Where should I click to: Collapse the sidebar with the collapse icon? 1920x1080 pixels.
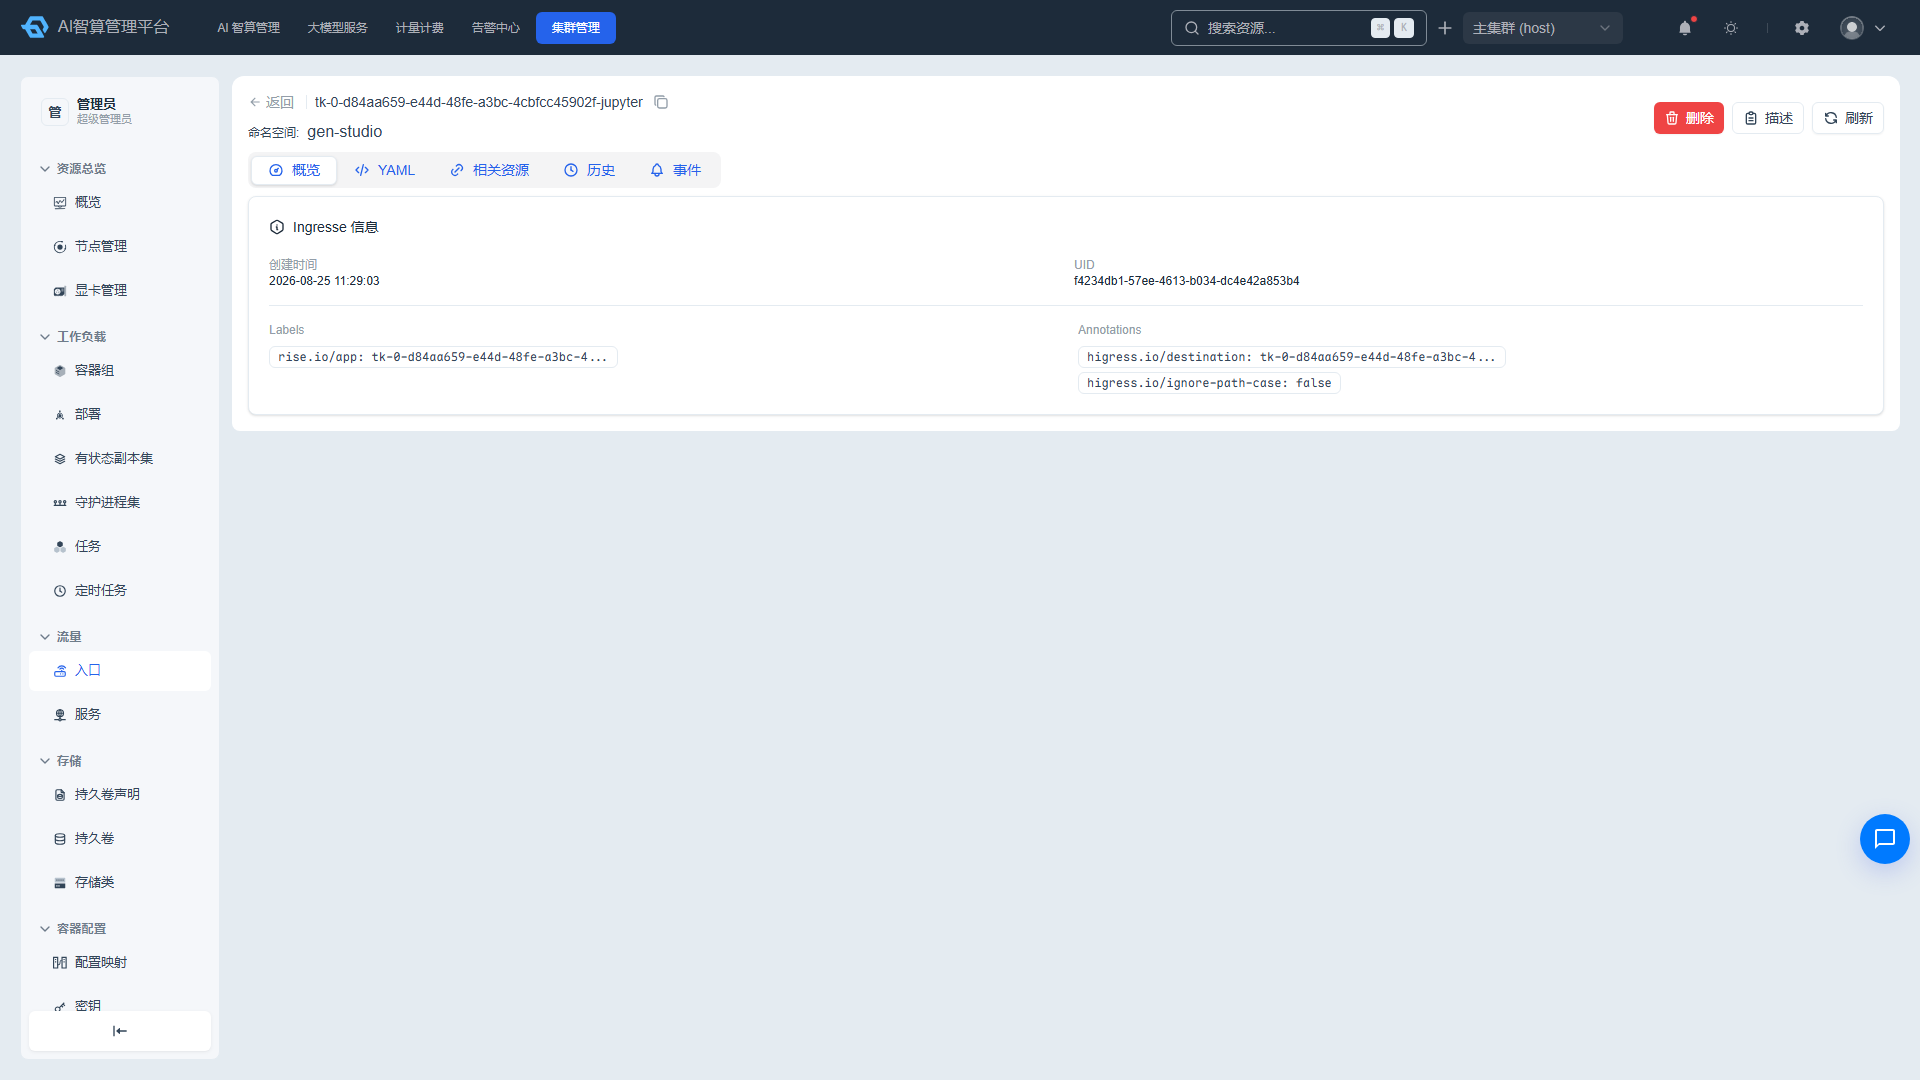click(x=120, y=1031)
